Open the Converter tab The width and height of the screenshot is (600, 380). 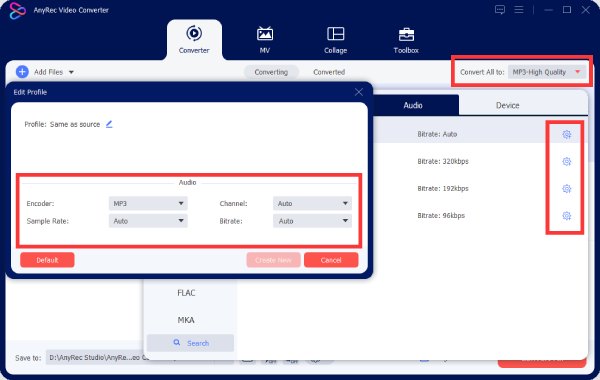[194, 40]
